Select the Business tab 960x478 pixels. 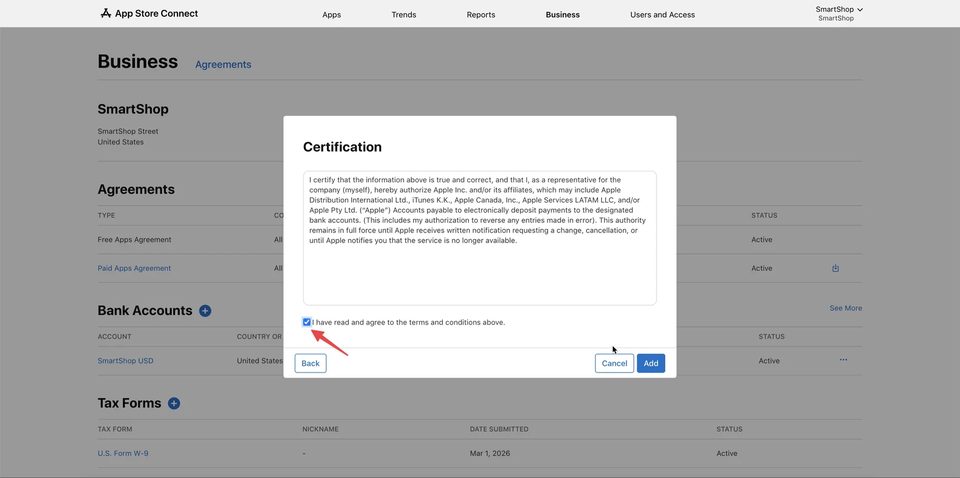pos(562,15)
